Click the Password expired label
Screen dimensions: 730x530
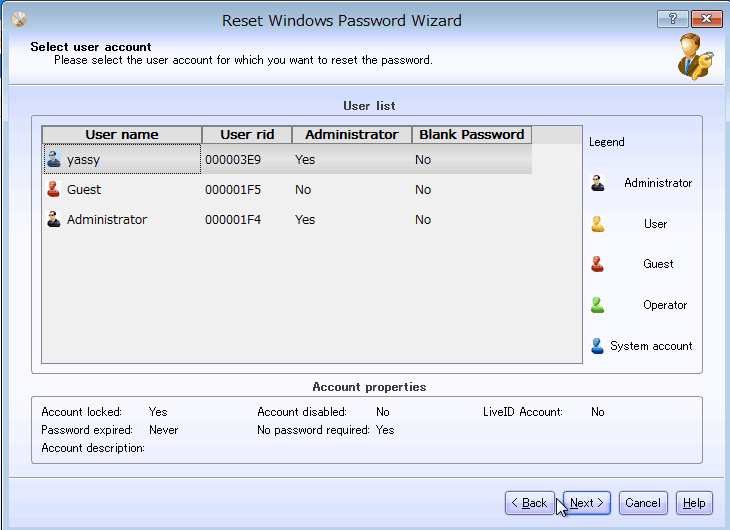pyautogui.click(x=87, y=430)
